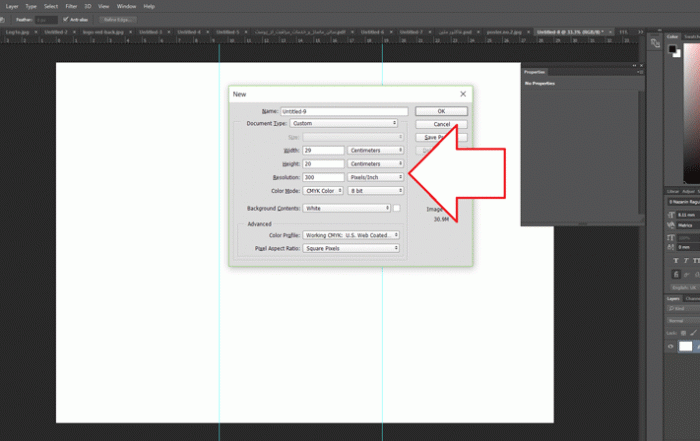Click the lock image pixels brush icon

pos(693,333)
